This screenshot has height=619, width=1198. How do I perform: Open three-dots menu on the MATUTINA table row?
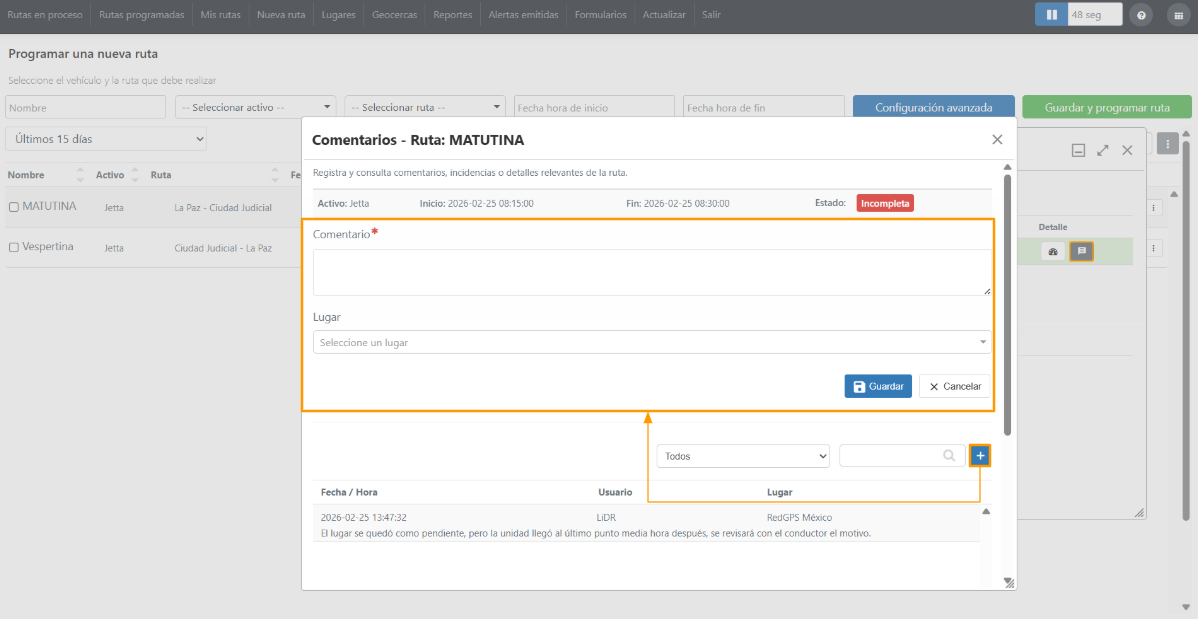click(1153, 207)
